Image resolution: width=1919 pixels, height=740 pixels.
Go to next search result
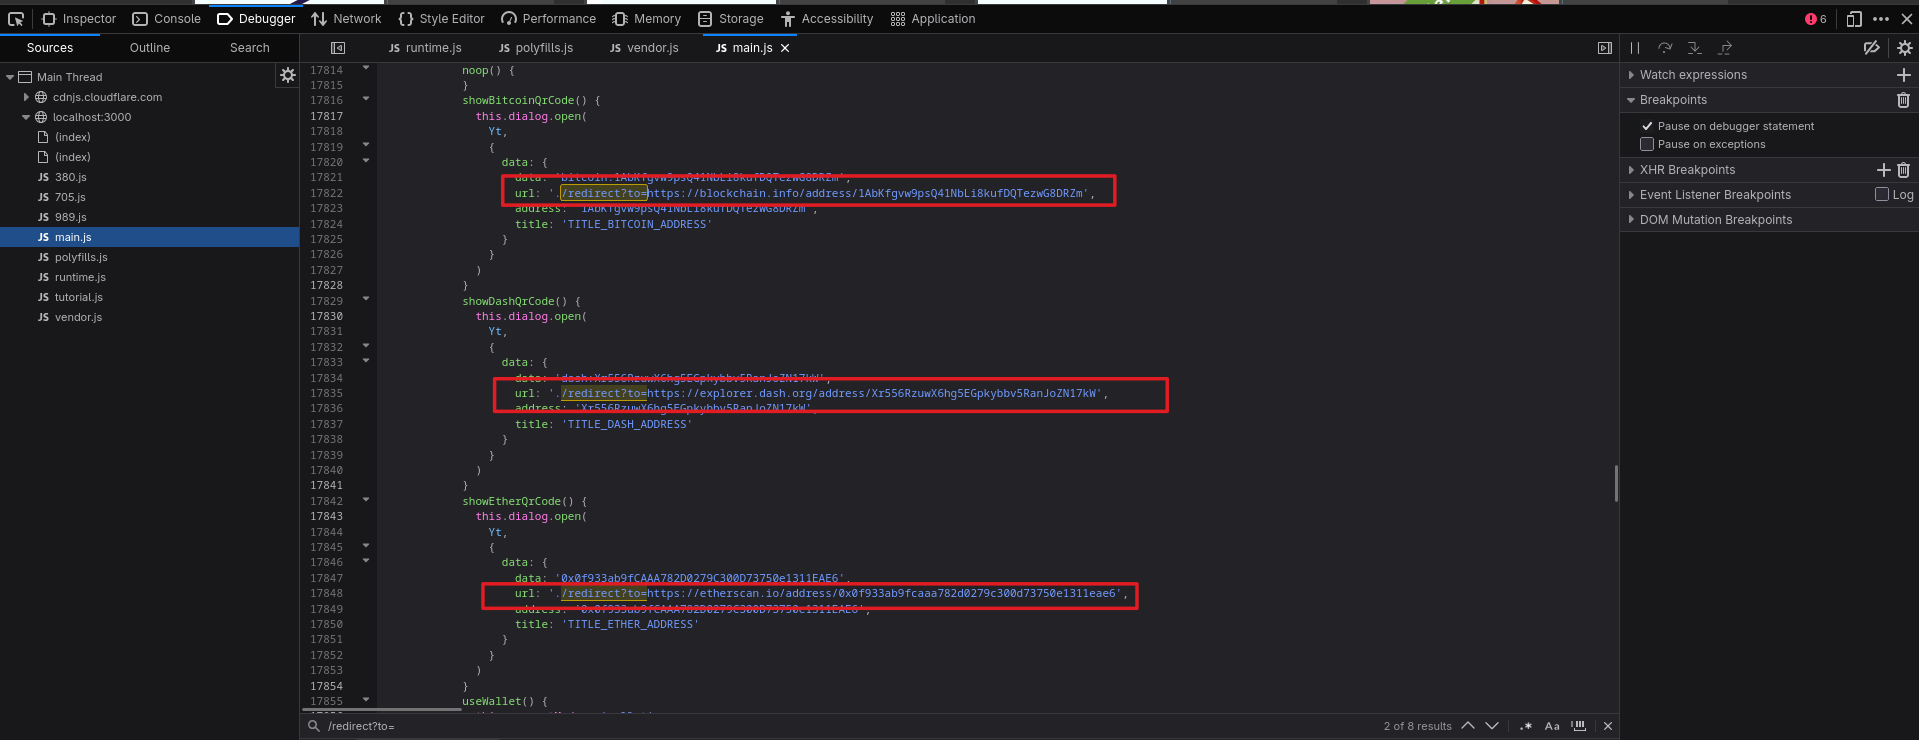click(1492, 726)
